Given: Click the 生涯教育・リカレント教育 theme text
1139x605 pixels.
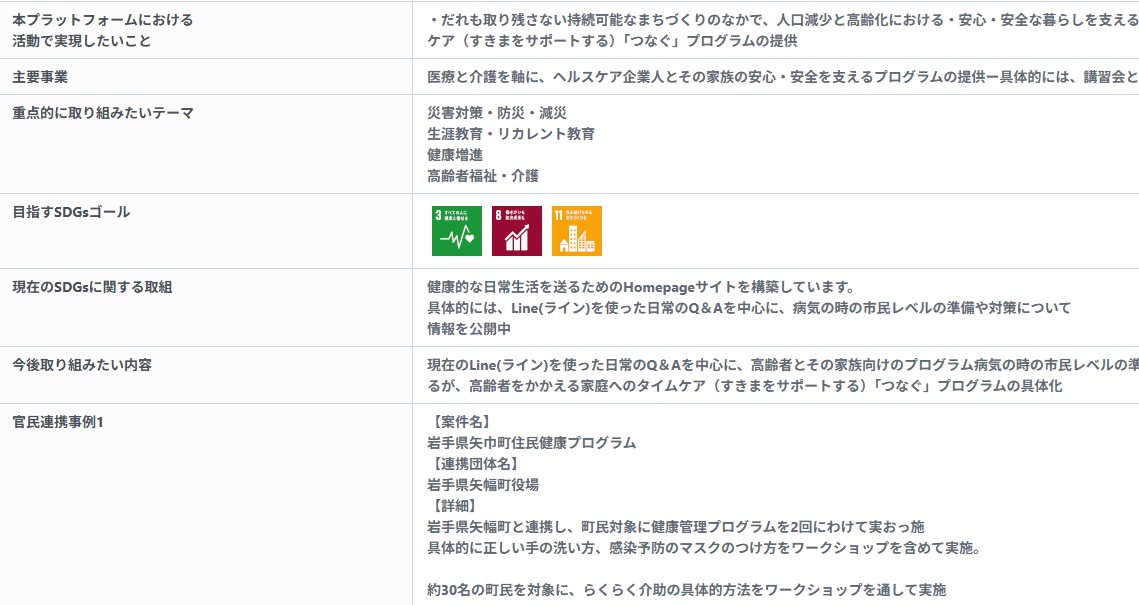Looking at the screenshot, I should tap(511, 134).
